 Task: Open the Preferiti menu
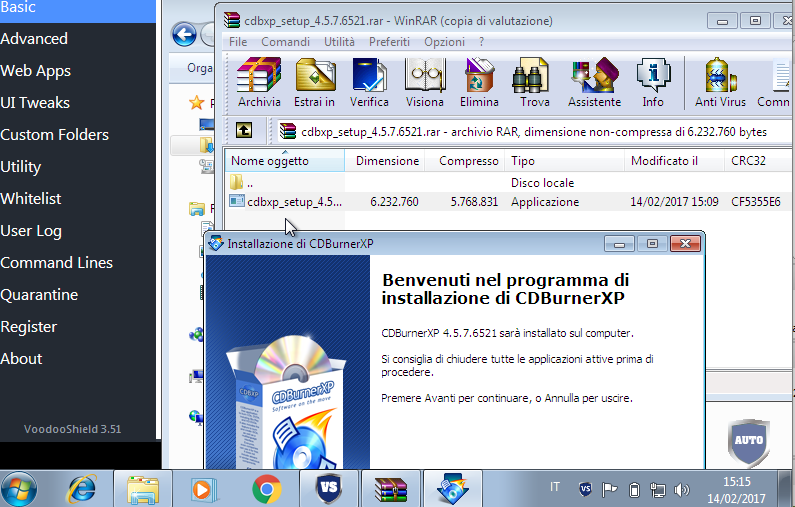point(389,42)
